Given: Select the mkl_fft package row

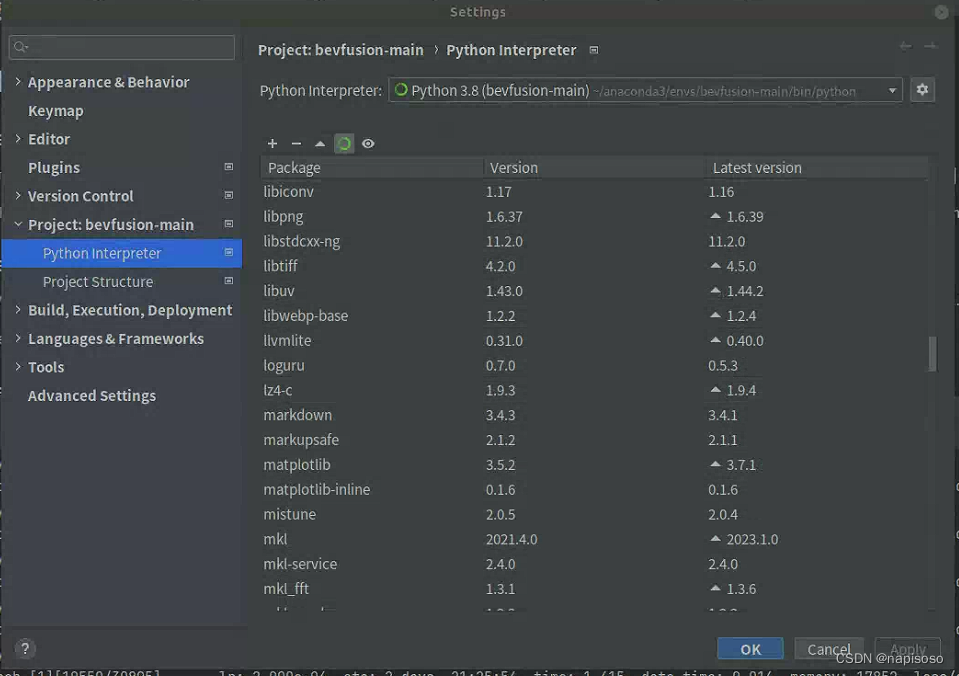Looking at the screenshot, I should point(594,589).
